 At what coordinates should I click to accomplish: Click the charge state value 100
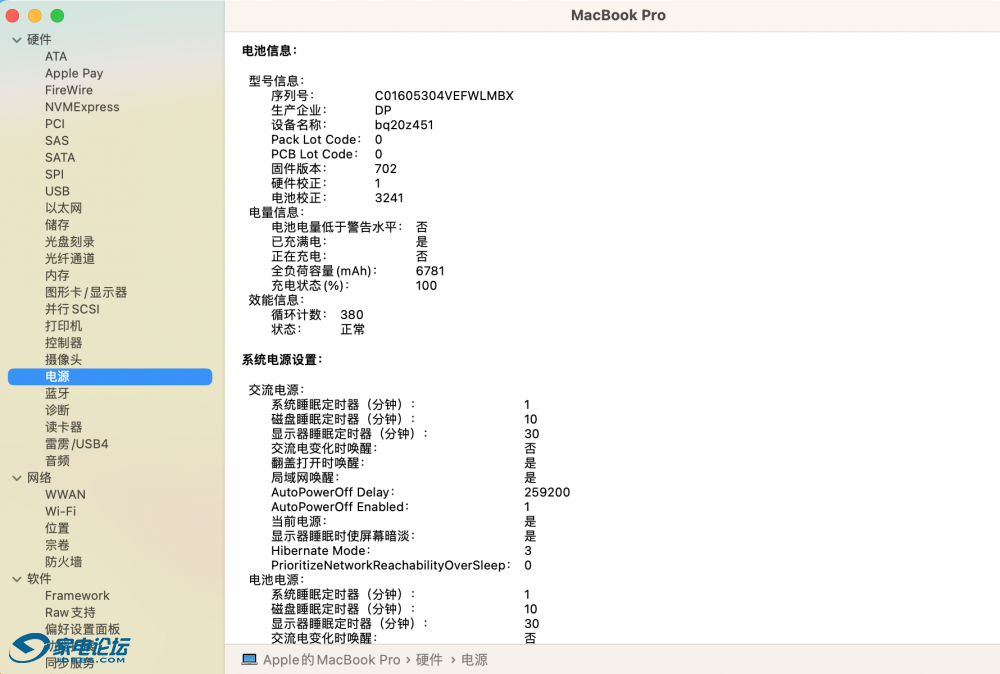click(426, 286)
